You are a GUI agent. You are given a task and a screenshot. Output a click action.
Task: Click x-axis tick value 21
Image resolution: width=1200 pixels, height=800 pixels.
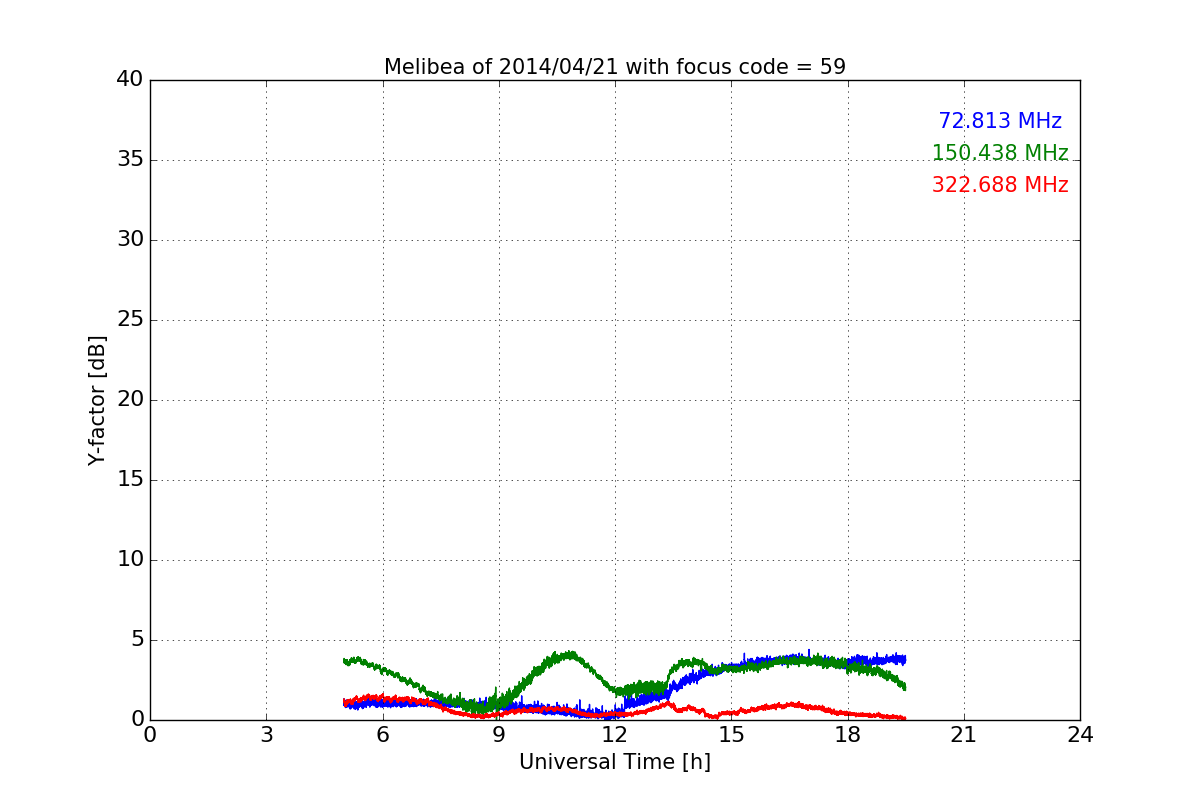964,735
